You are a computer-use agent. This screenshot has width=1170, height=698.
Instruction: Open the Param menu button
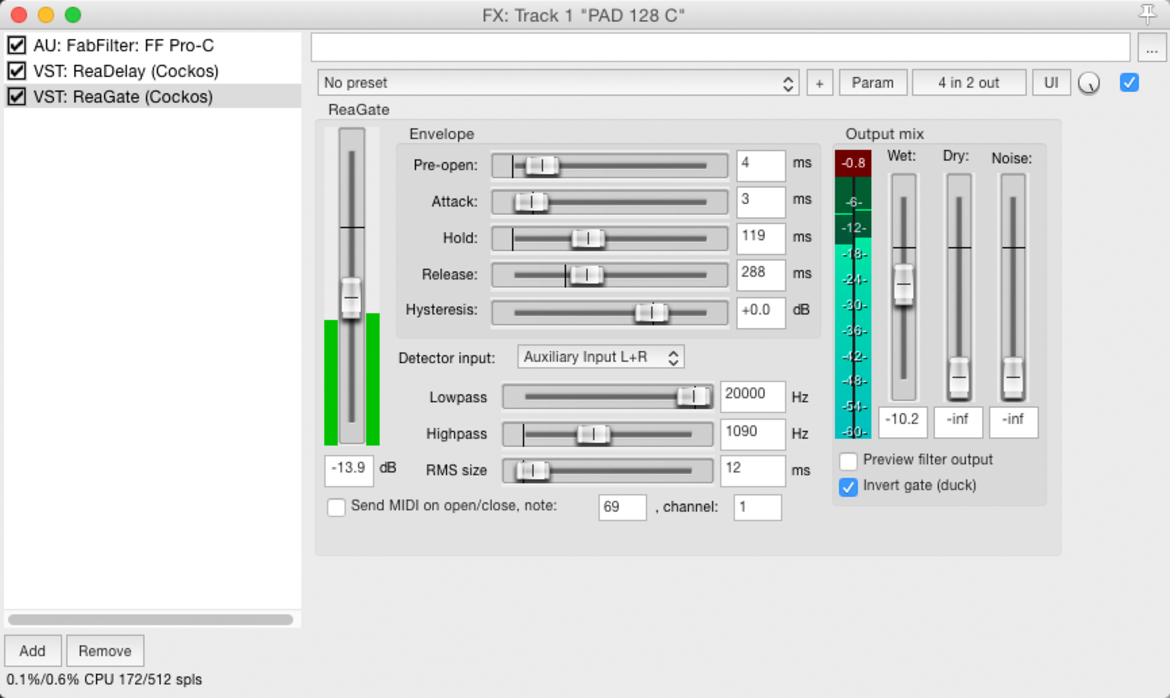(873, 83)
